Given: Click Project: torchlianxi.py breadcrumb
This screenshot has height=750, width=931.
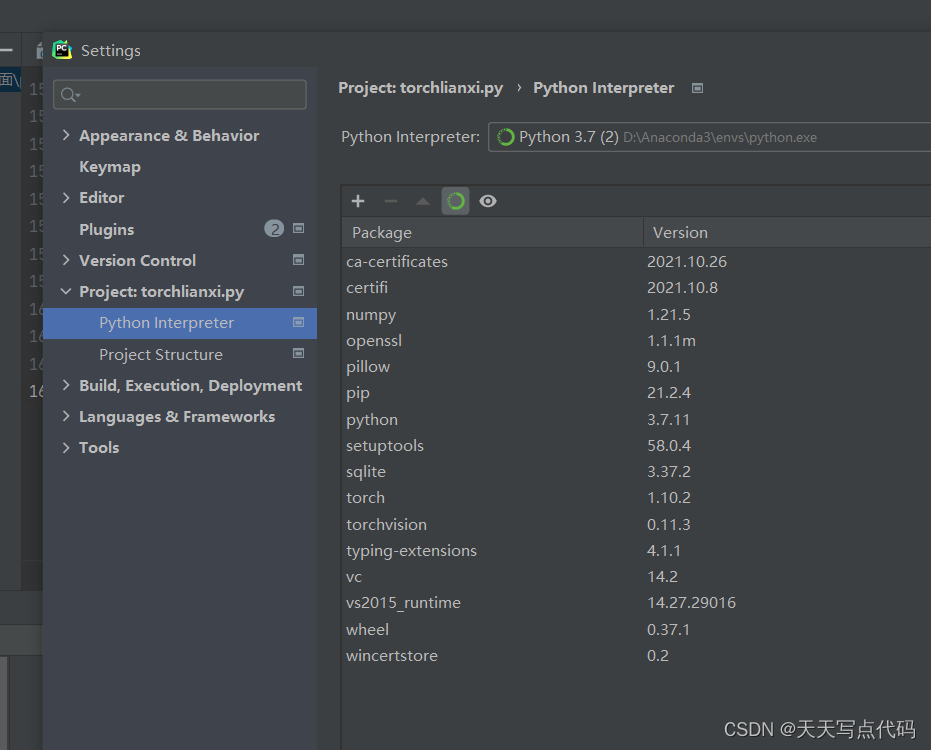Looking at the screenshot, I should [x=420, y=88].
